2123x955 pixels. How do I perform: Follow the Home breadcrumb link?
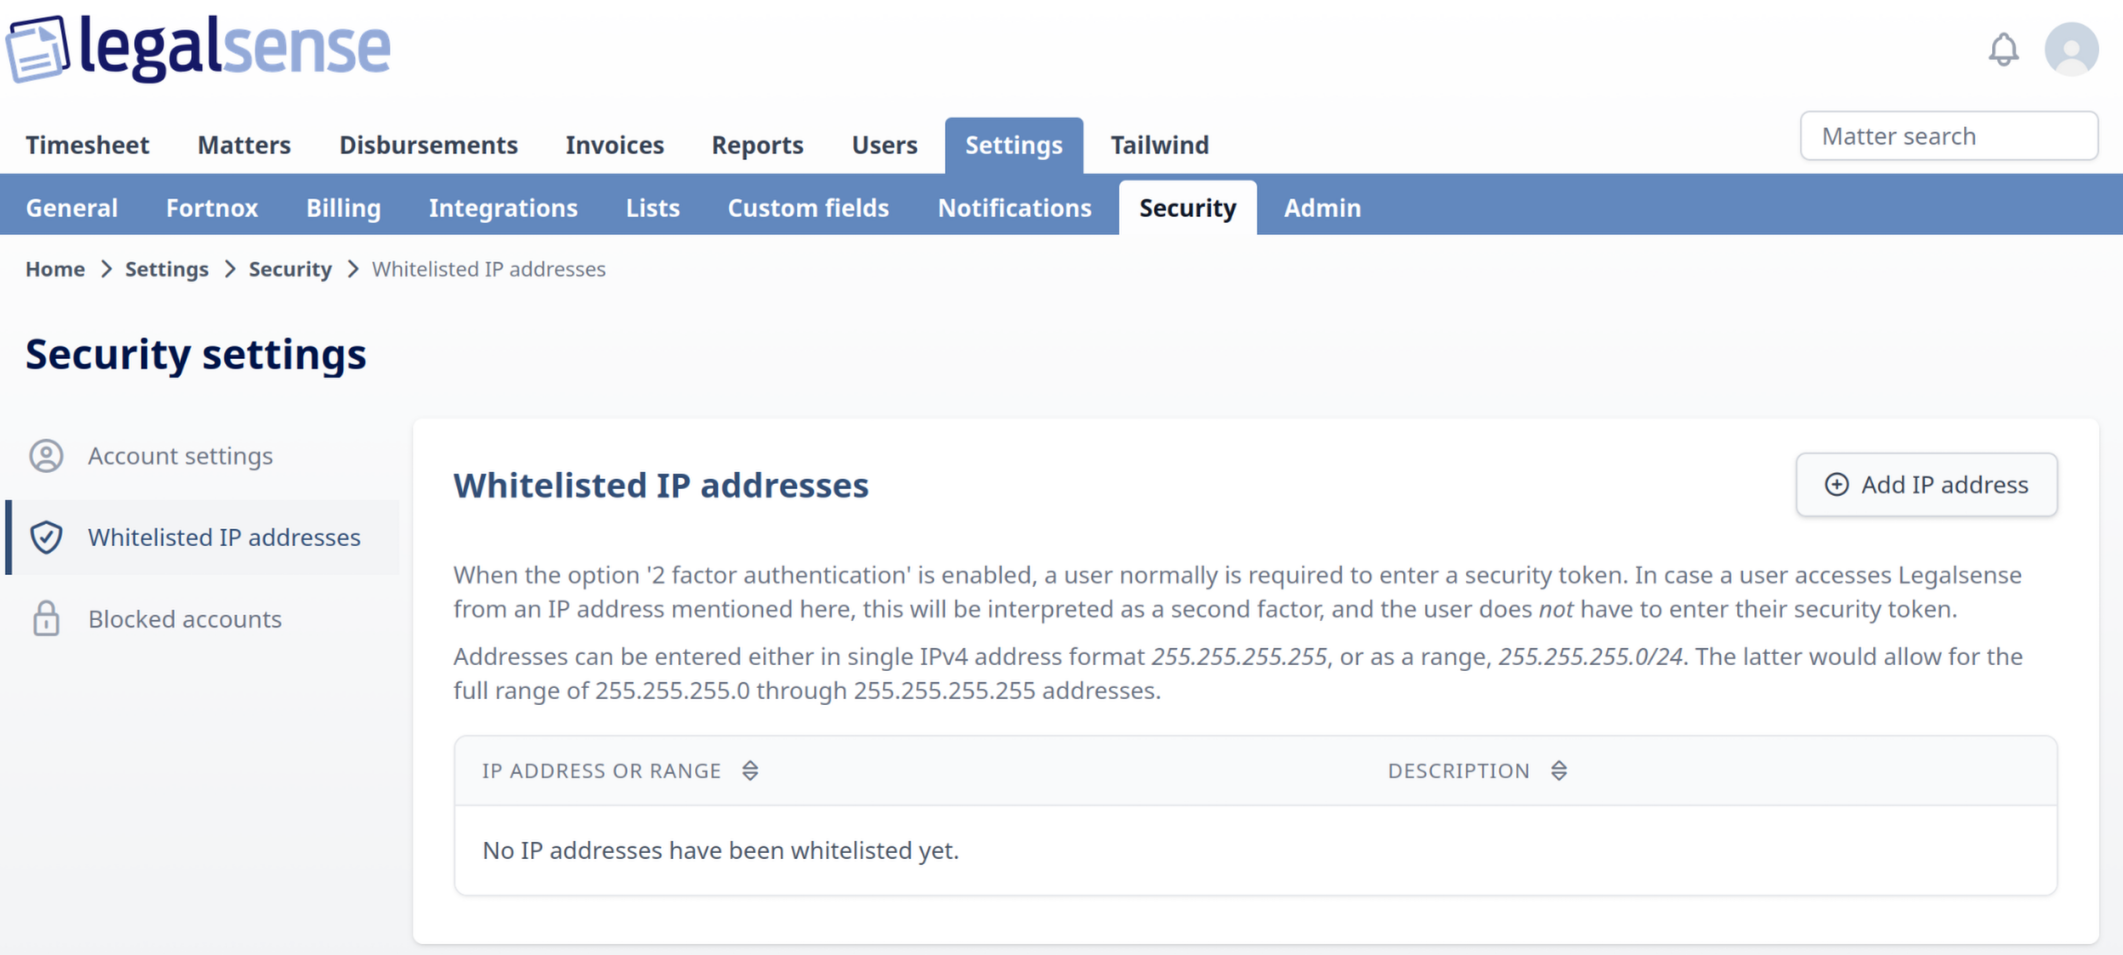55,269
